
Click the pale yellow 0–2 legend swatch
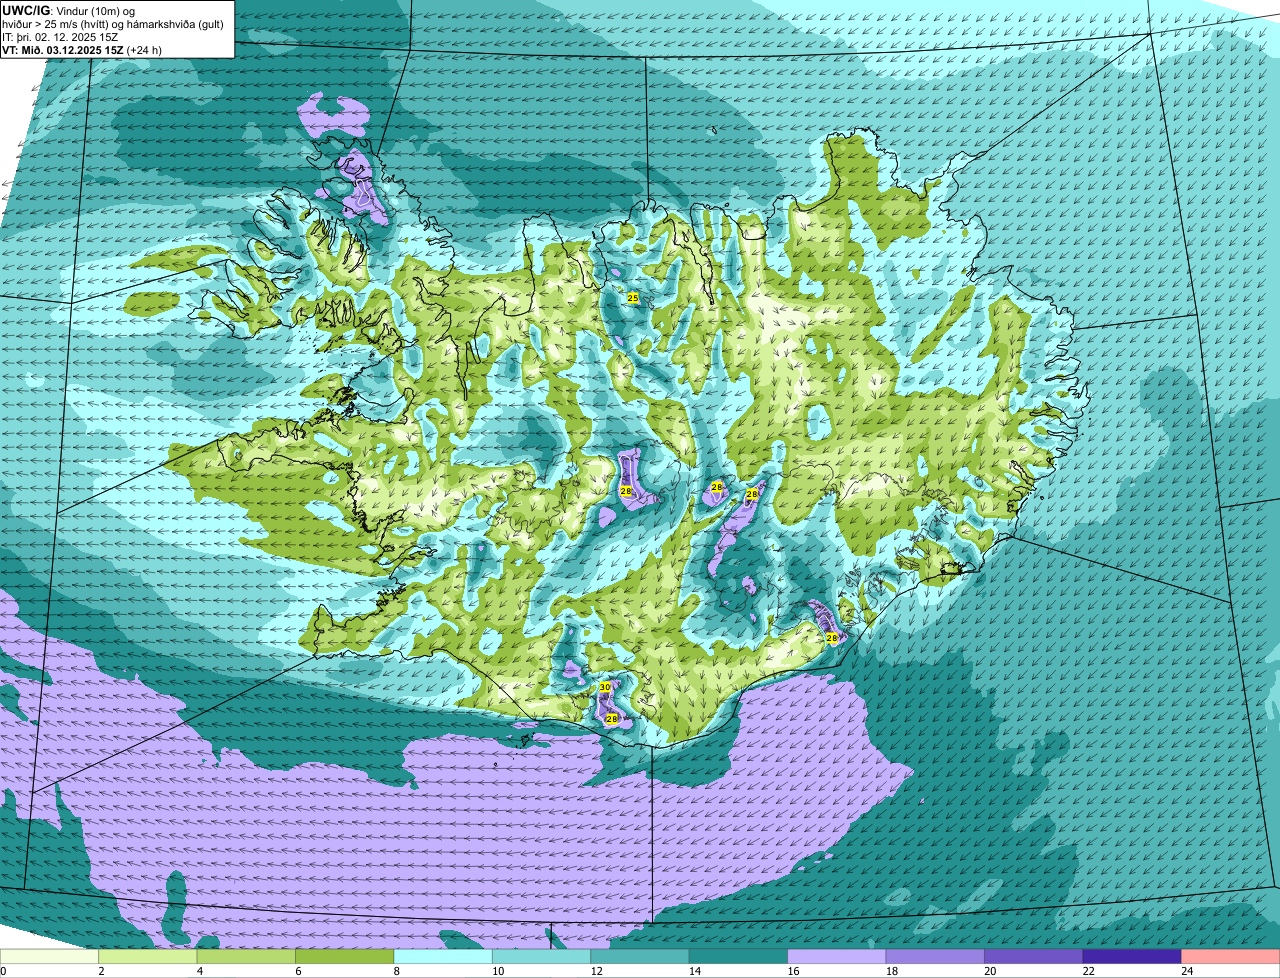(50, 957)
